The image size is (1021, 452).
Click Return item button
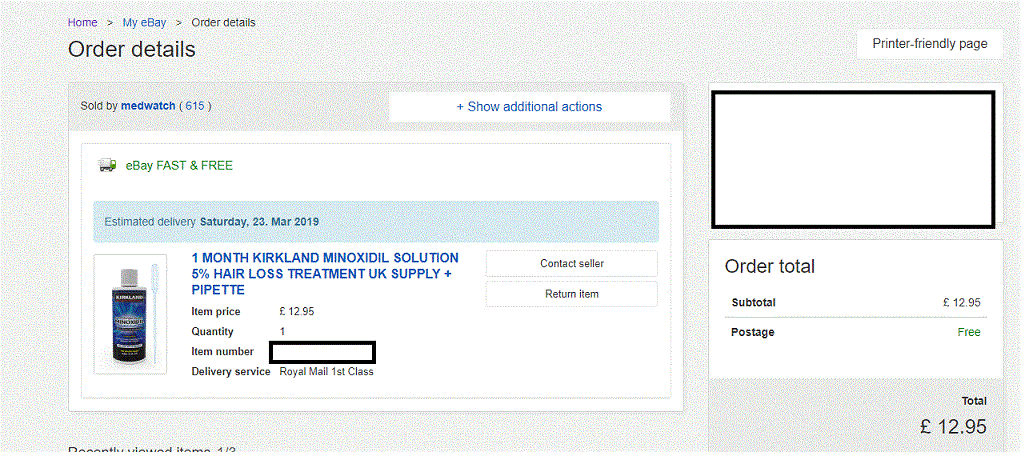572,294
